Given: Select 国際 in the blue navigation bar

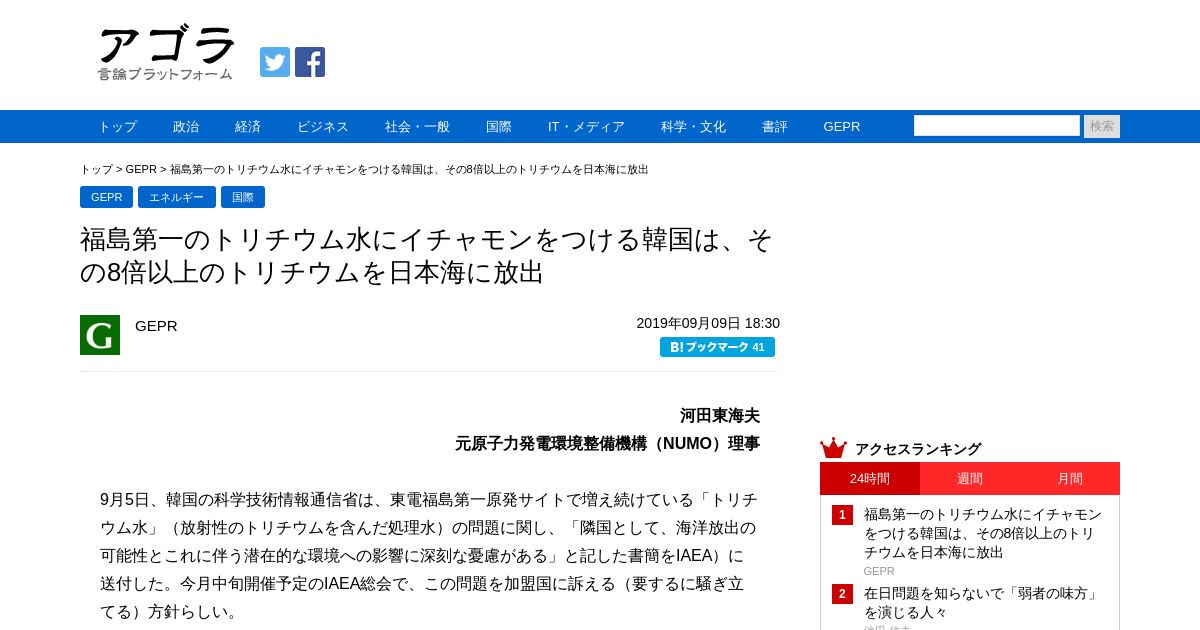Looking at the screenshot, I should 499,127.
